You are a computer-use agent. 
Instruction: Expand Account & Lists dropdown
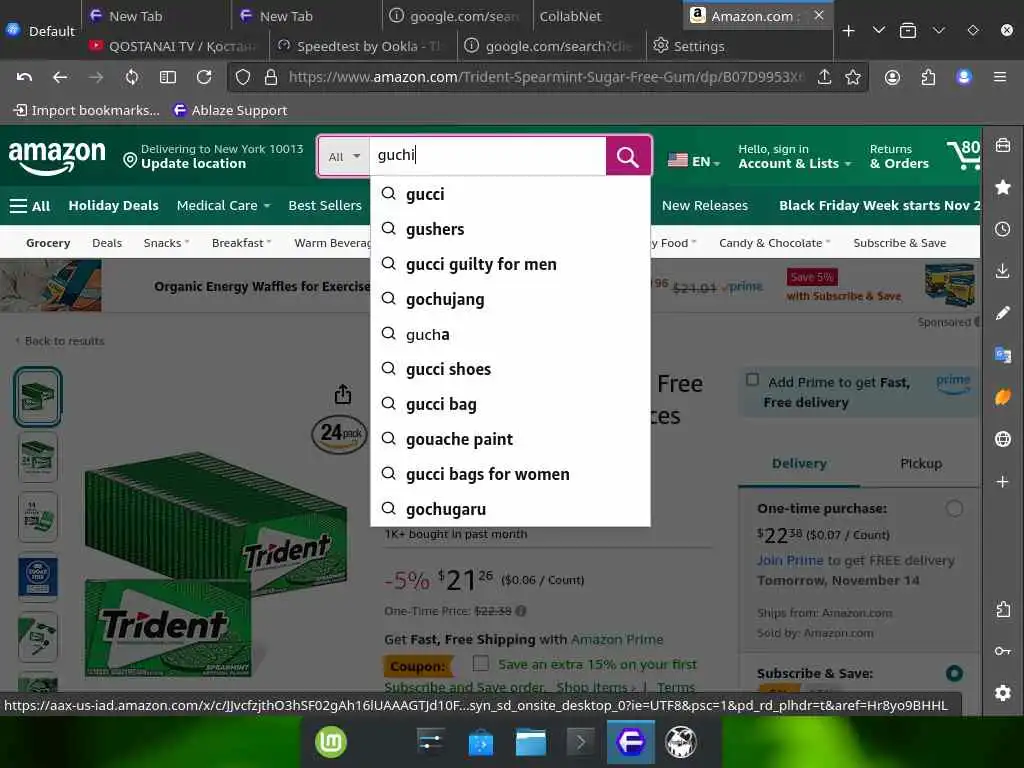pos(795,157)
